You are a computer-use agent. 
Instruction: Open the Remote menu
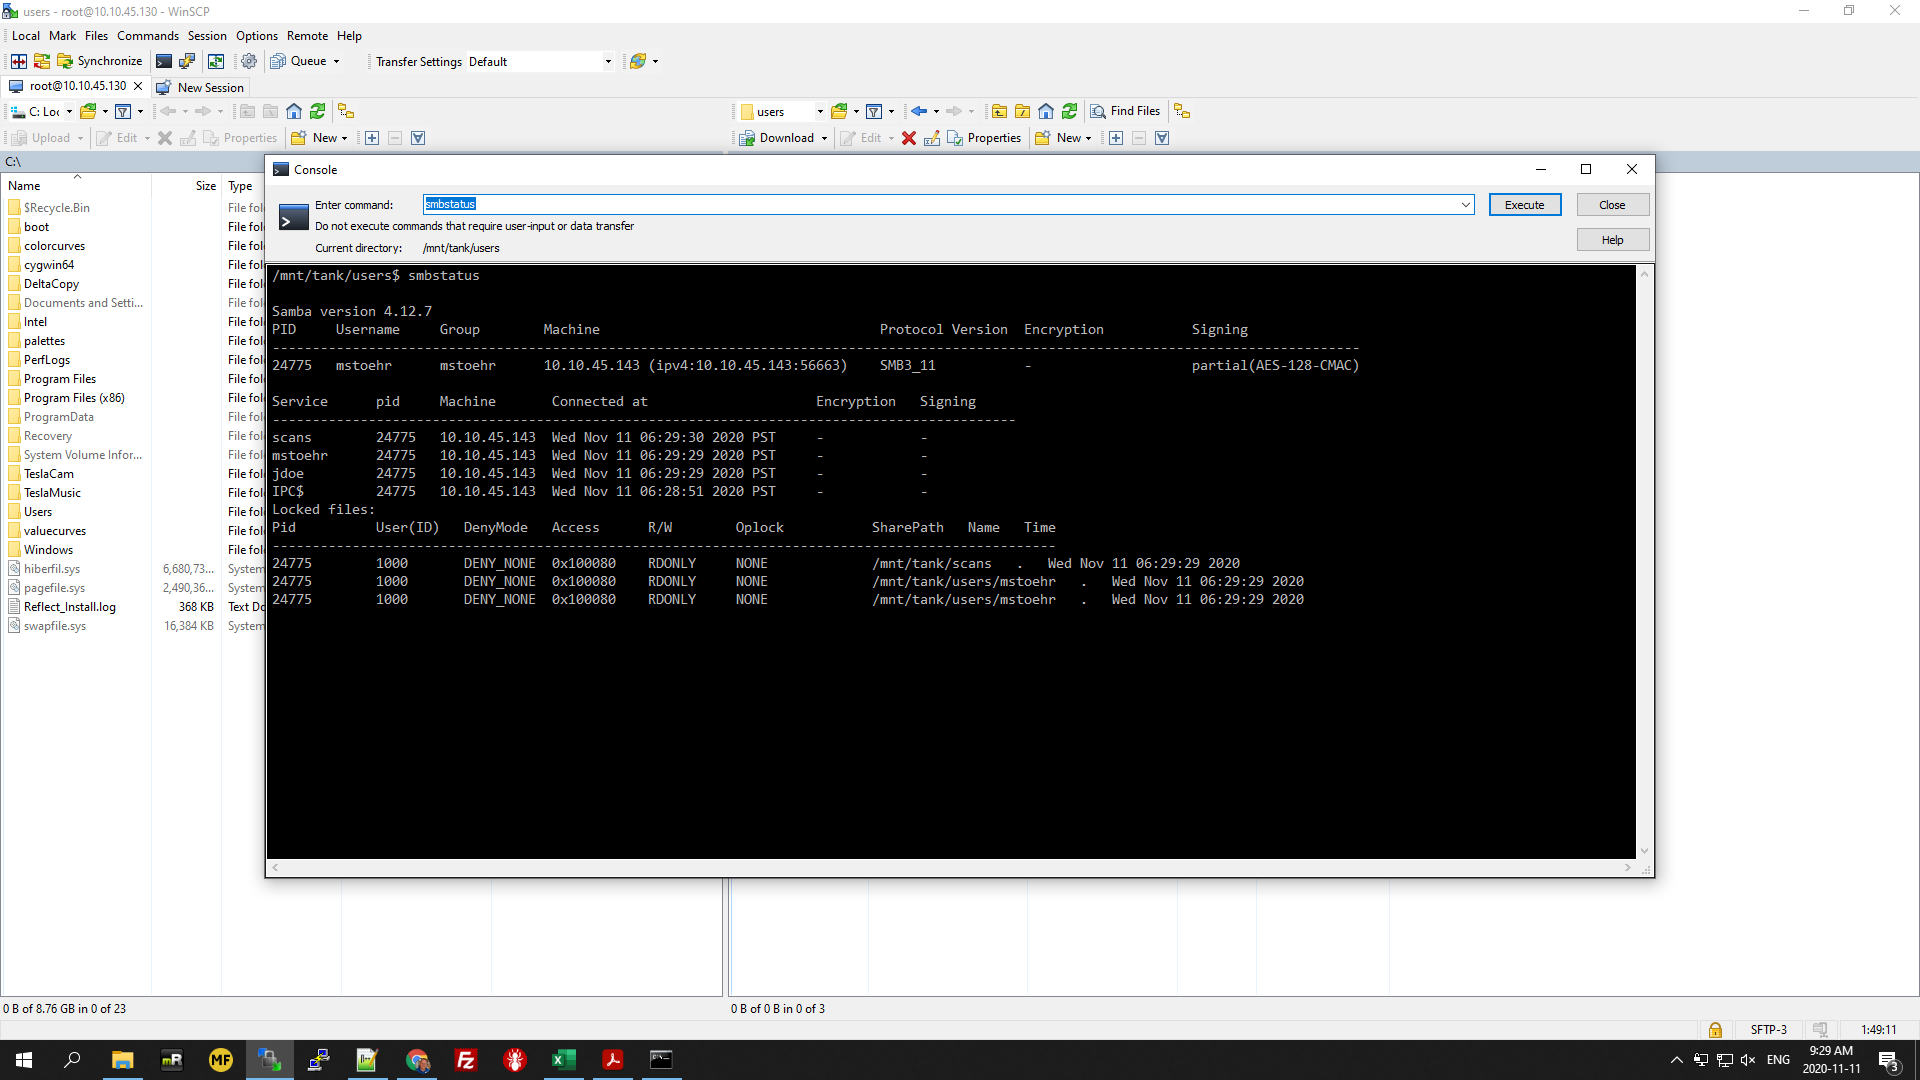coord(307,36)
